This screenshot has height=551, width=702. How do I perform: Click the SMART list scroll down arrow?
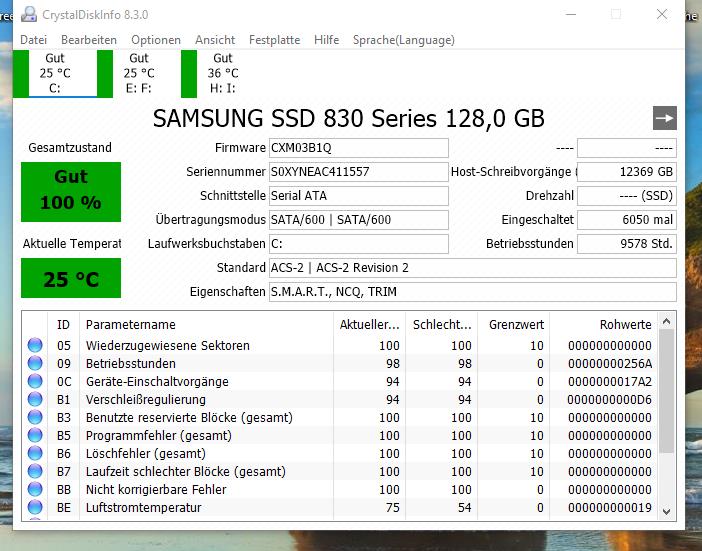tap(666, 511)
